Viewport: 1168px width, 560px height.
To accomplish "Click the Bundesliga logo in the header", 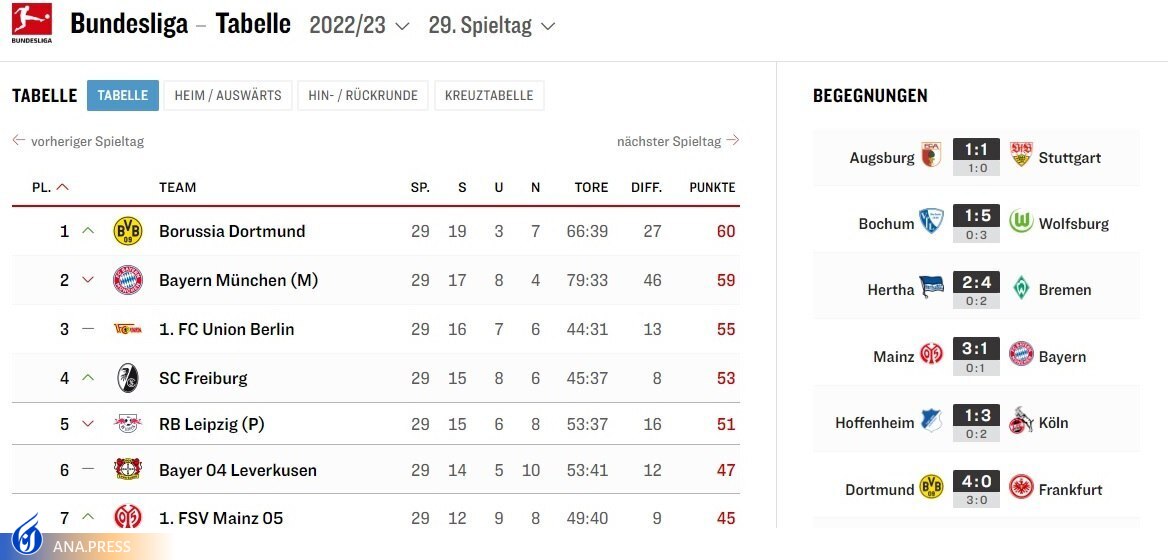I will point(32,24).
